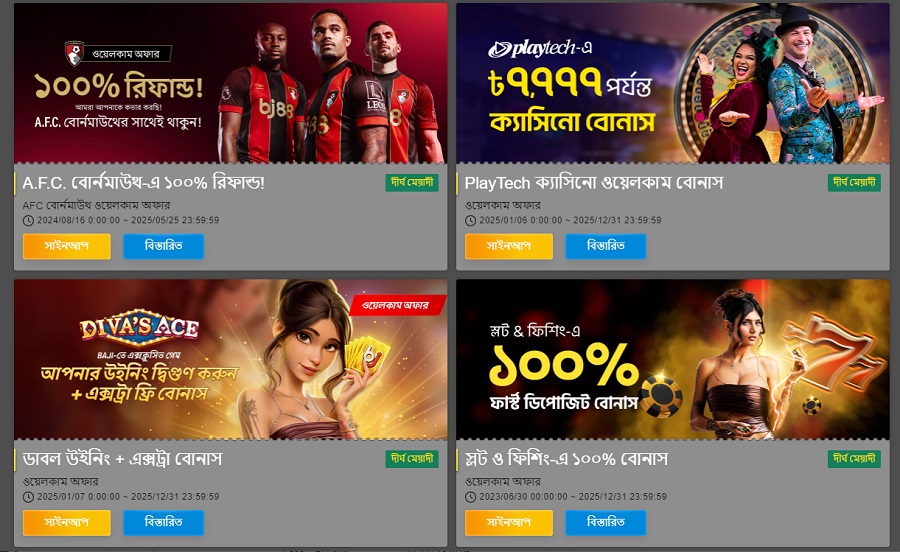This screenshot has width=900, height=552.
Task: Open the ১০০% ফার্স্ট ডিপোজিট বোনাস banner image
Action: click(x=673, y=360)
